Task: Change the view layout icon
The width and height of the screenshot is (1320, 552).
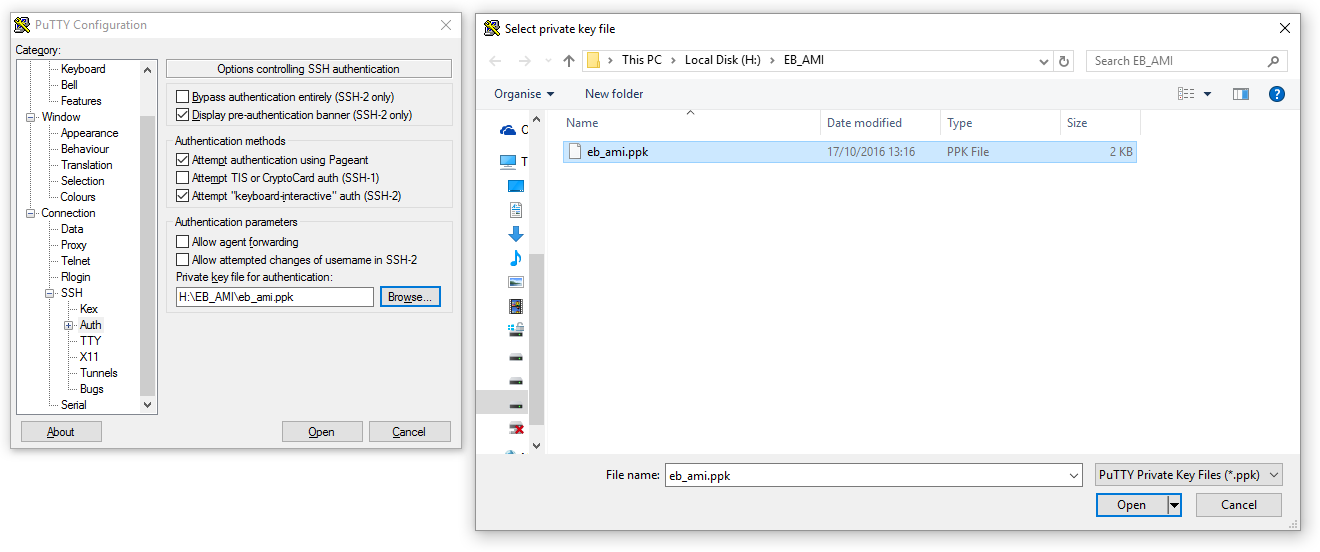Action: pos(1187,94)
